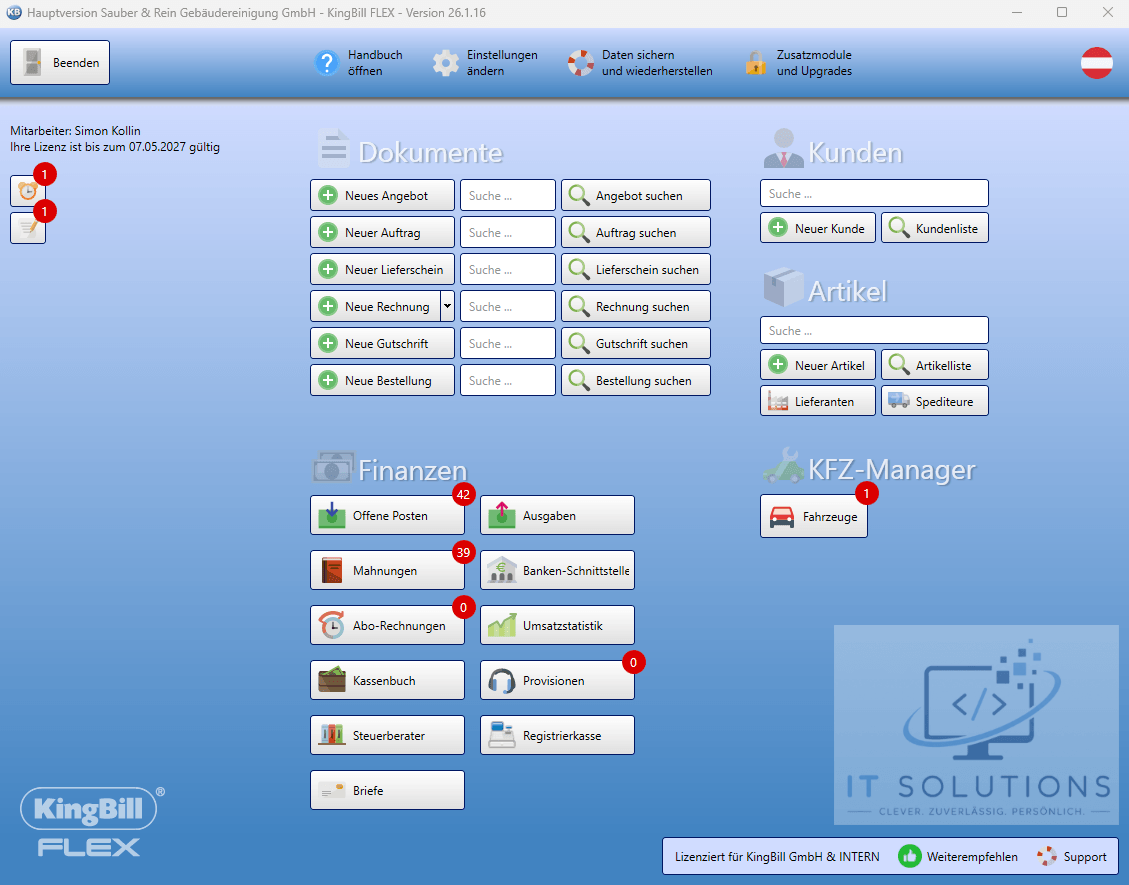The width and height of the screenshot is (1129, 885).
Task: Open Steuerberater
Action: pos(387,735)
